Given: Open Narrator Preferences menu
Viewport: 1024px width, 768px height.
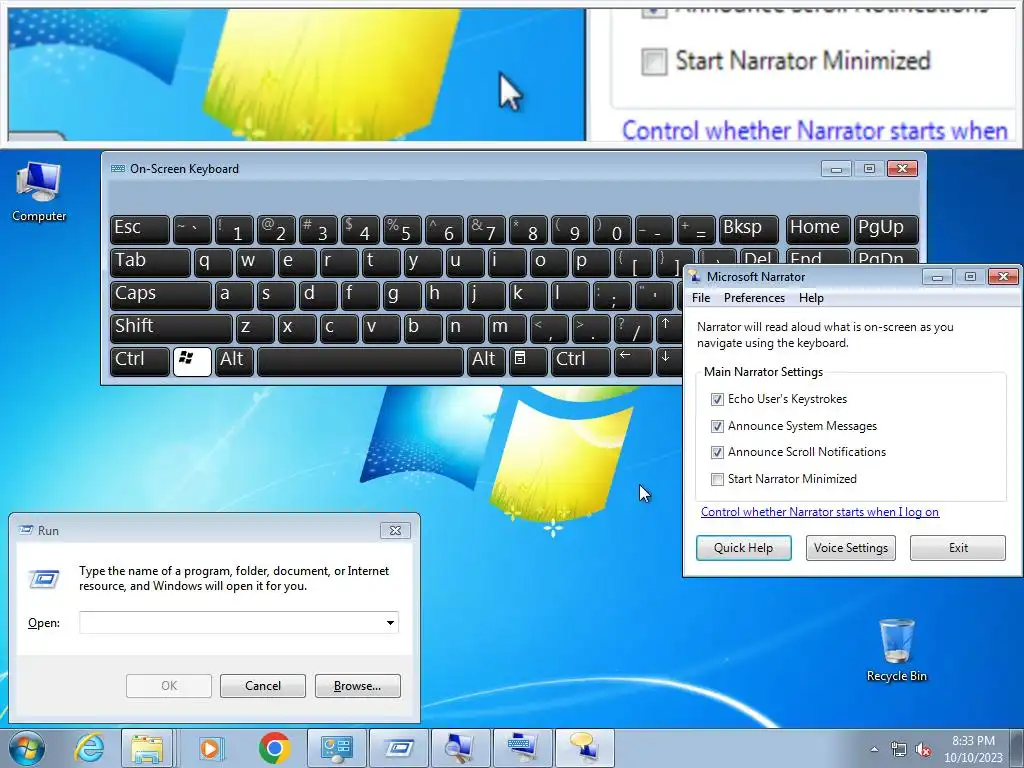Looking at the screenshot, I should pos(754,298).
